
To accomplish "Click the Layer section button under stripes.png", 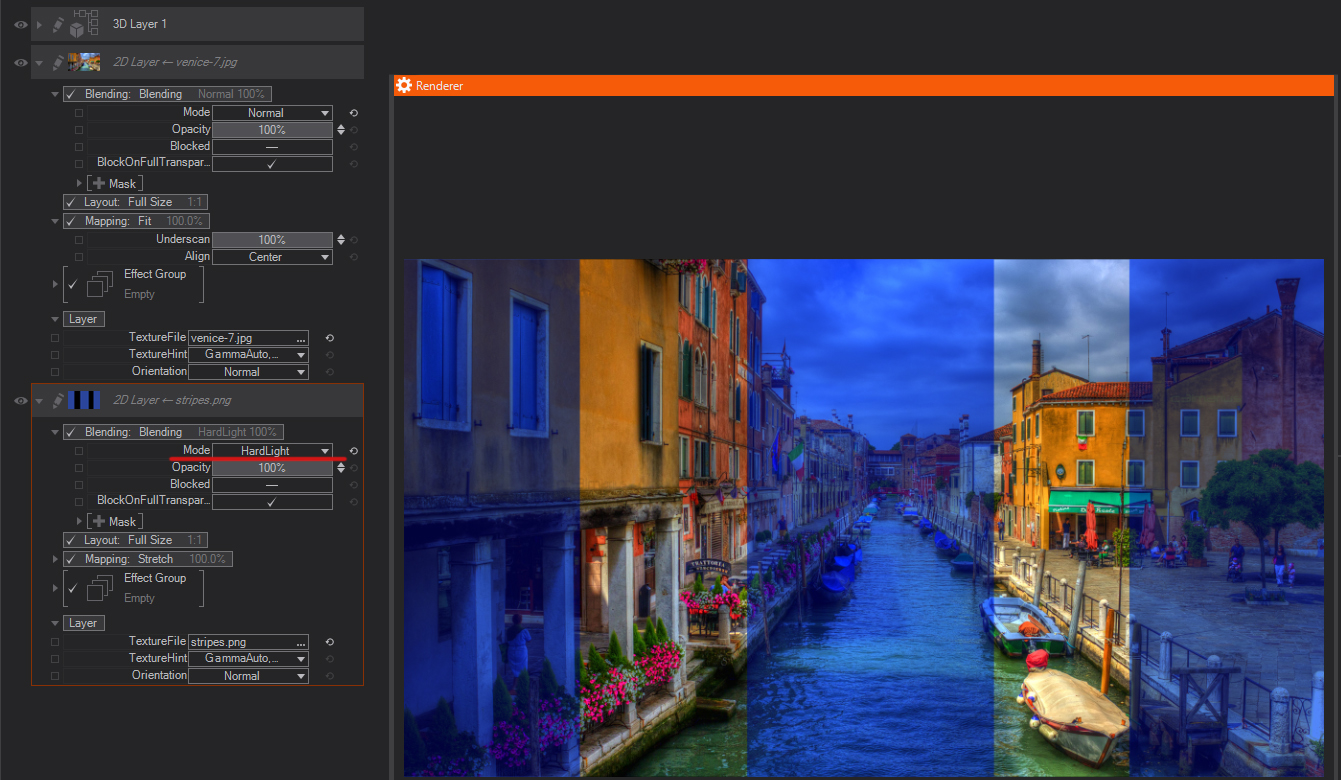I will tap(83, 623).
